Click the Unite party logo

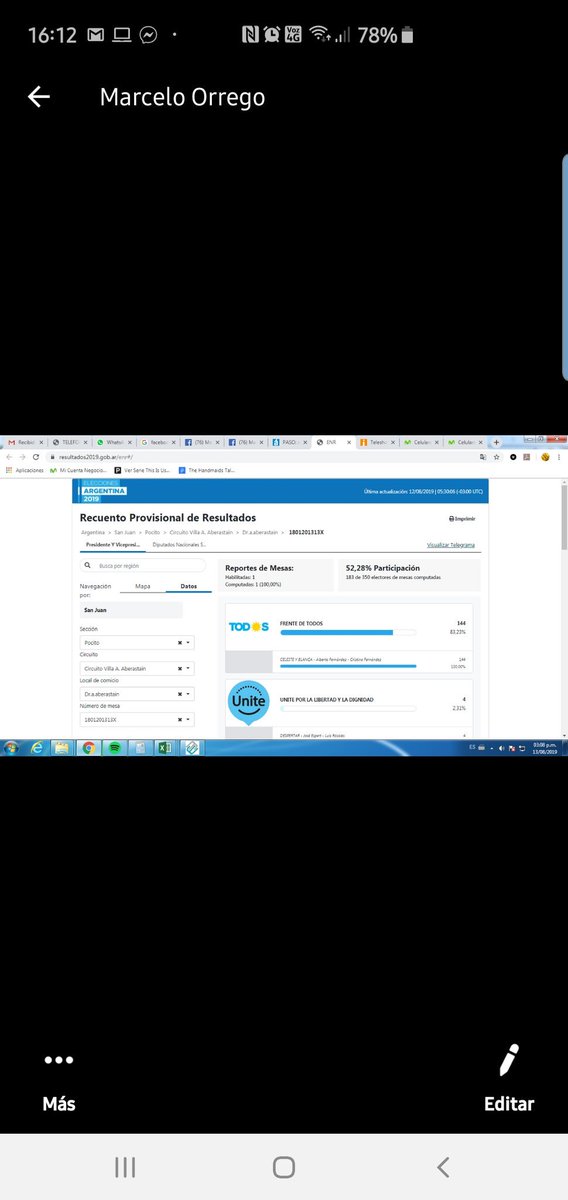[x=249, y=702]
